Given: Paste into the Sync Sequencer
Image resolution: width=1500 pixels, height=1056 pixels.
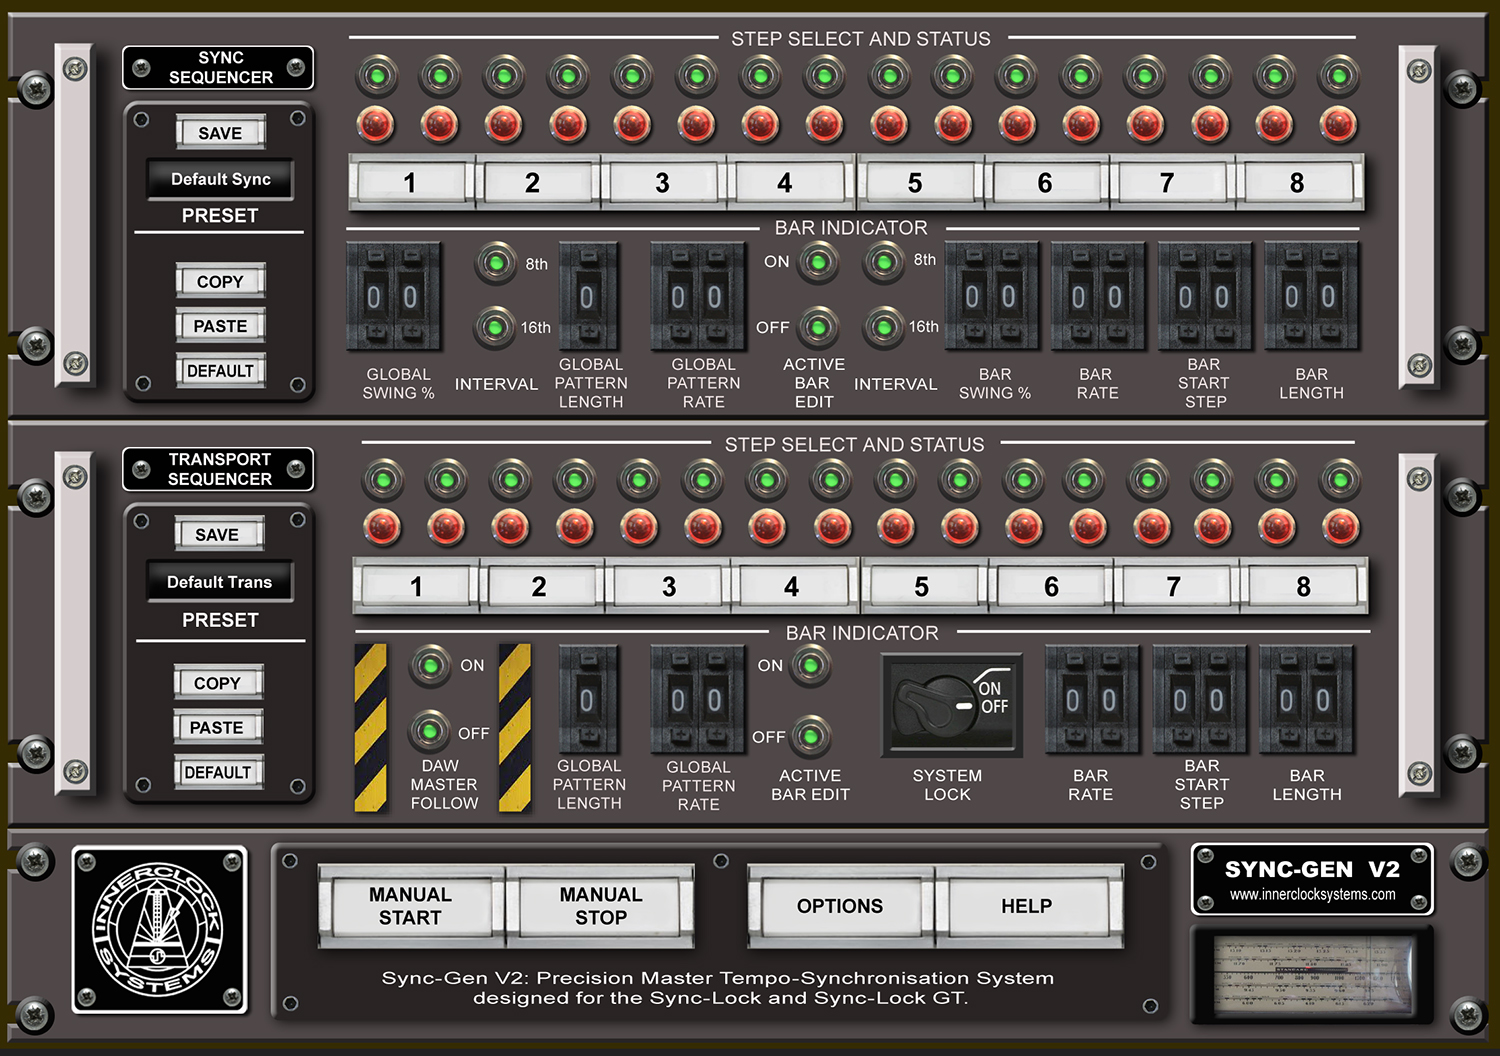Looking at the screenshot, I should pyautogui.click(x=220, y=326).
